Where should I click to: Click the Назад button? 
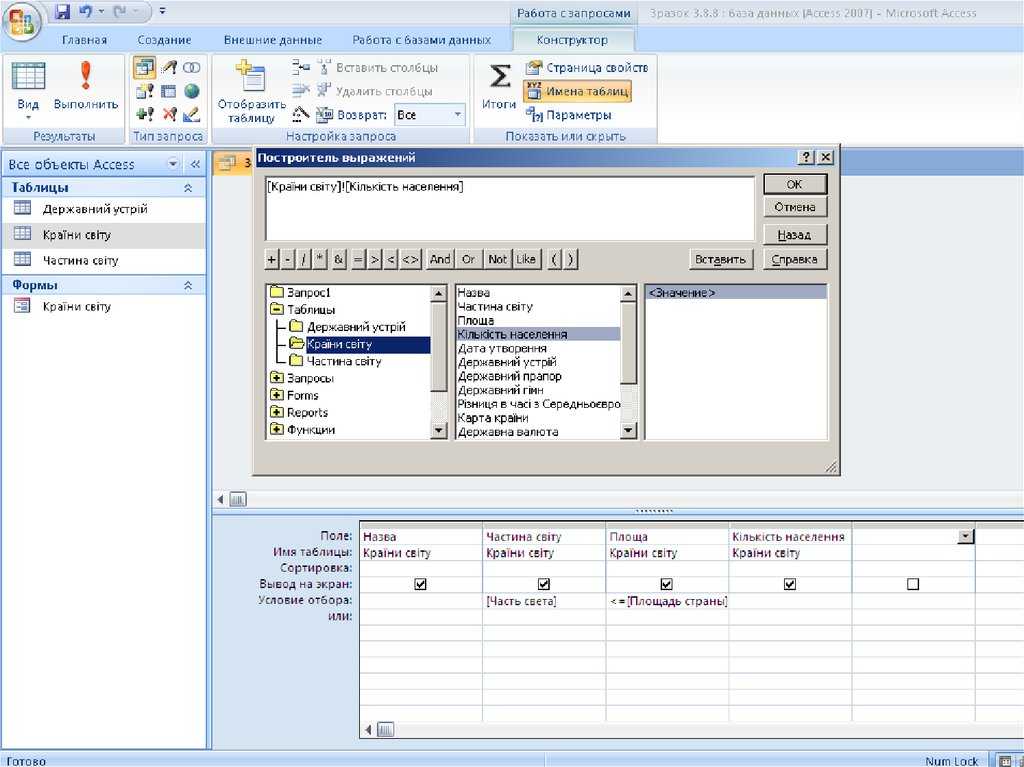tap(795, 235)
